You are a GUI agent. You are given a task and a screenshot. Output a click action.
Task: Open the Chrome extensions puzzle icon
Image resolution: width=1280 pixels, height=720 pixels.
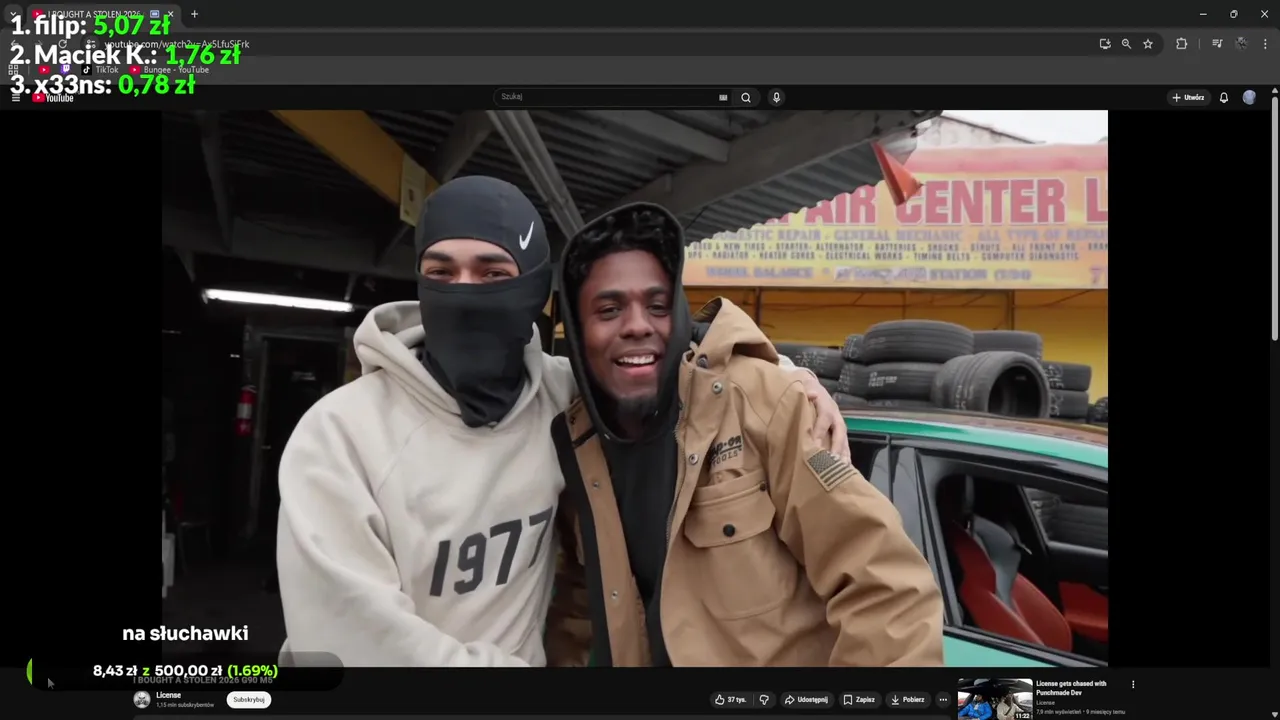(1181, 44)
